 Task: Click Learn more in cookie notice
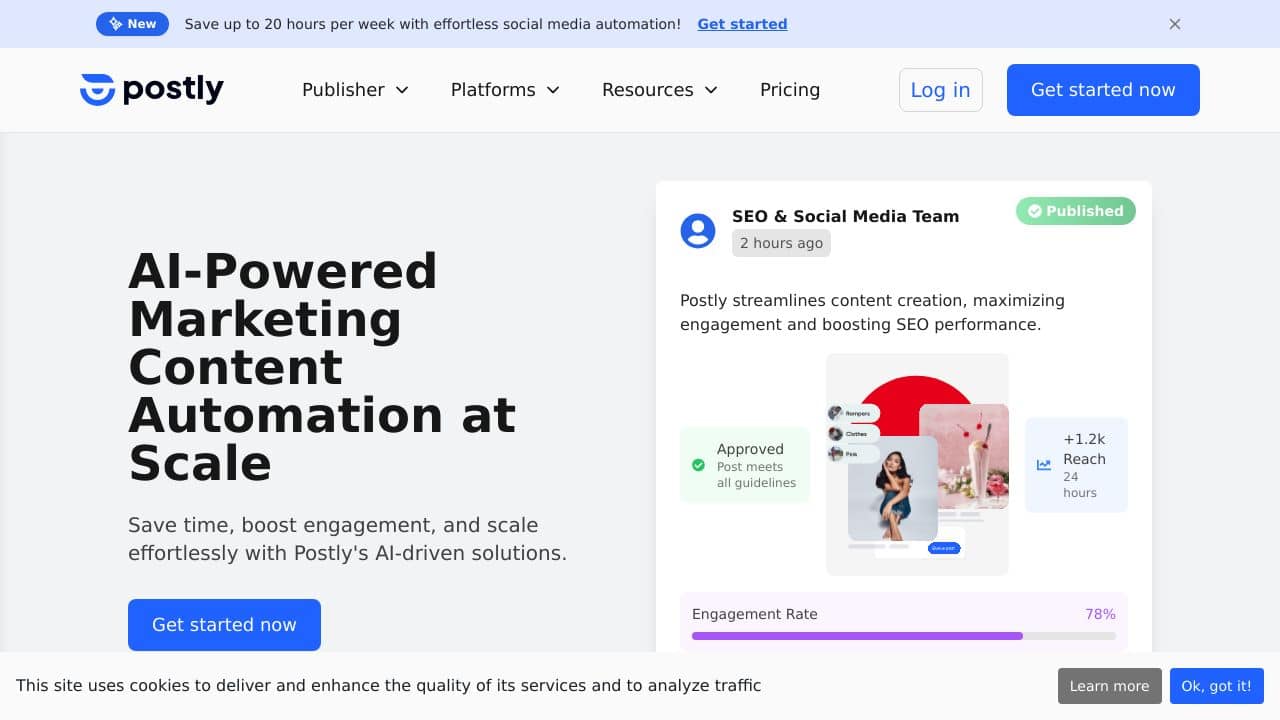pyautogui.click(x=1110, y=686)
